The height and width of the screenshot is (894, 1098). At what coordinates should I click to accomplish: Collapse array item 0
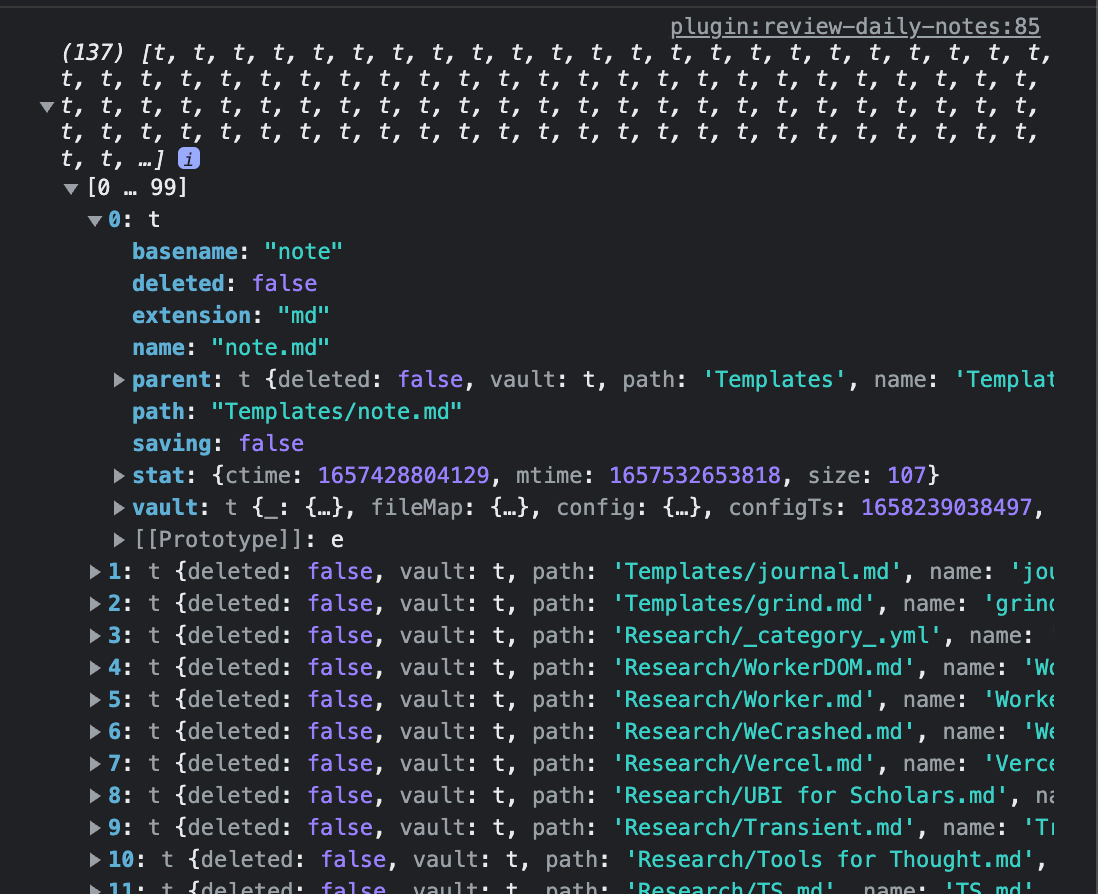(x=95, y=220)
